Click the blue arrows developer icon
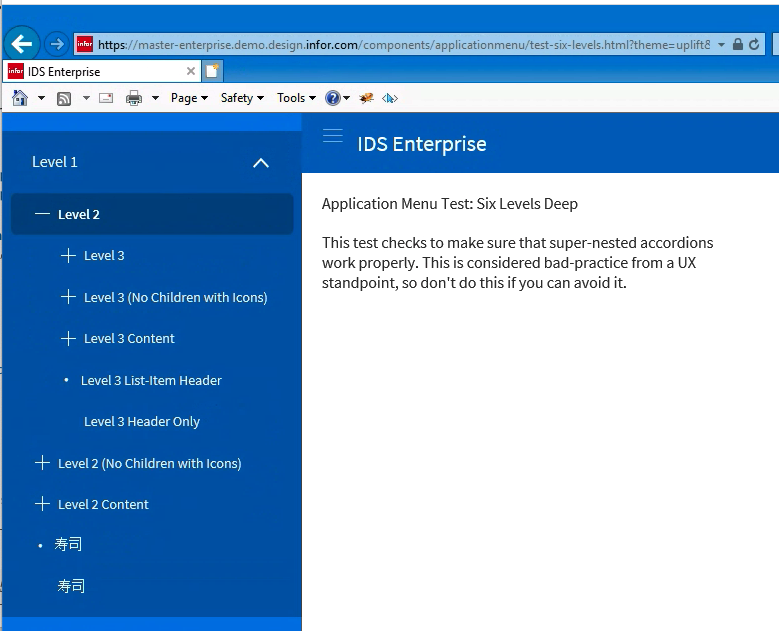The height and width of the screenshot is (631, 779). pos(390,98)
